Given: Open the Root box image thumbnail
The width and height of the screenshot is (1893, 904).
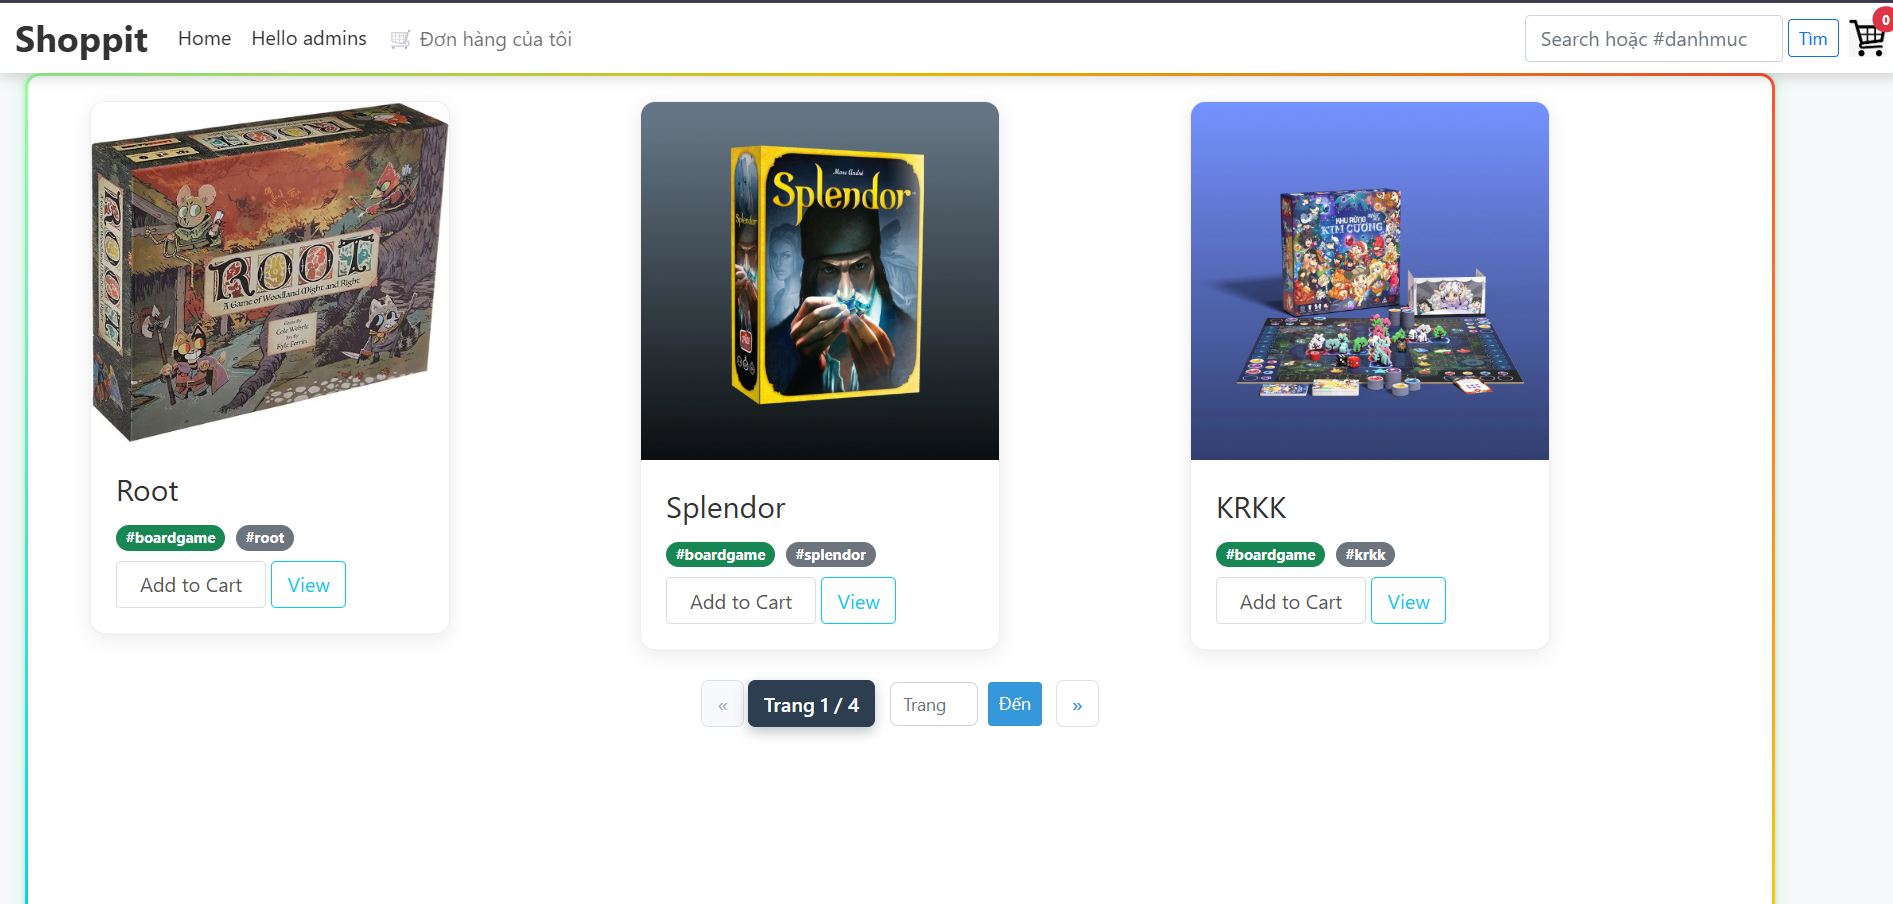Looking at the screenshot, I should click(270, 272).
